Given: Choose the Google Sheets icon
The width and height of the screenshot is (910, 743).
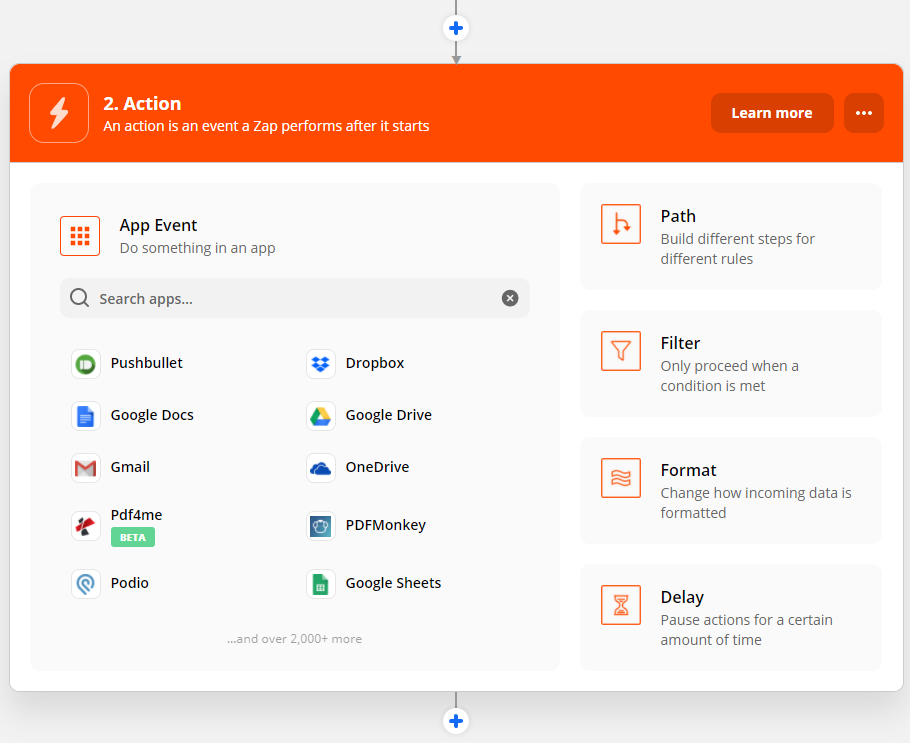Looking at the screenshot, I should click(320, 583).
